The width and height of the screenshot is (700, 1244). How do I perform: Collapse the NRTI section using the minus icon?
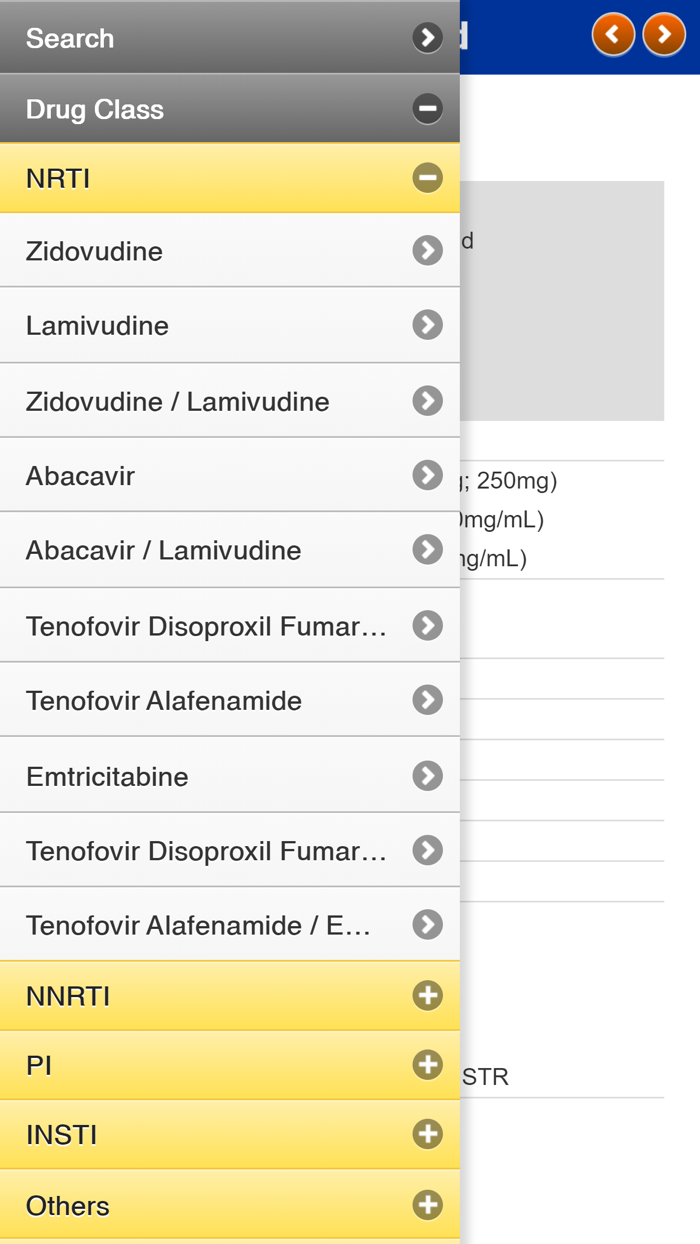[x=427, y=177]
